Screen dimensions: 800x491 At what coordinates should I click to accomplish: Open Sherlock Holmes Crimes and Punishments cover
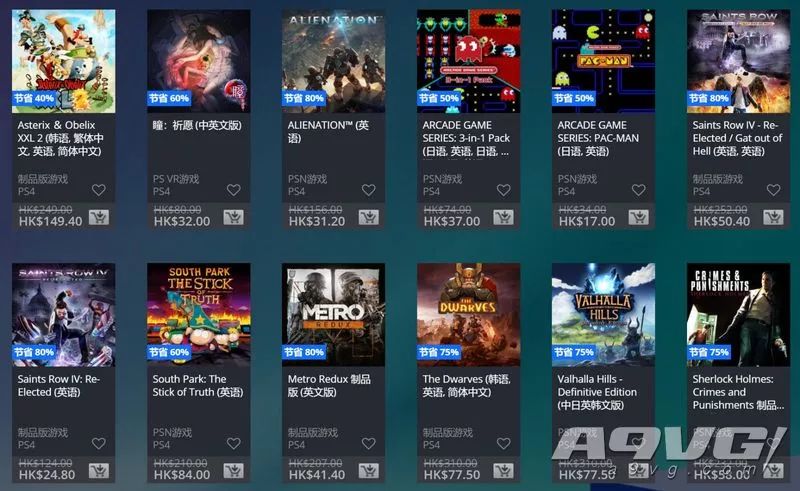[738, 314]
